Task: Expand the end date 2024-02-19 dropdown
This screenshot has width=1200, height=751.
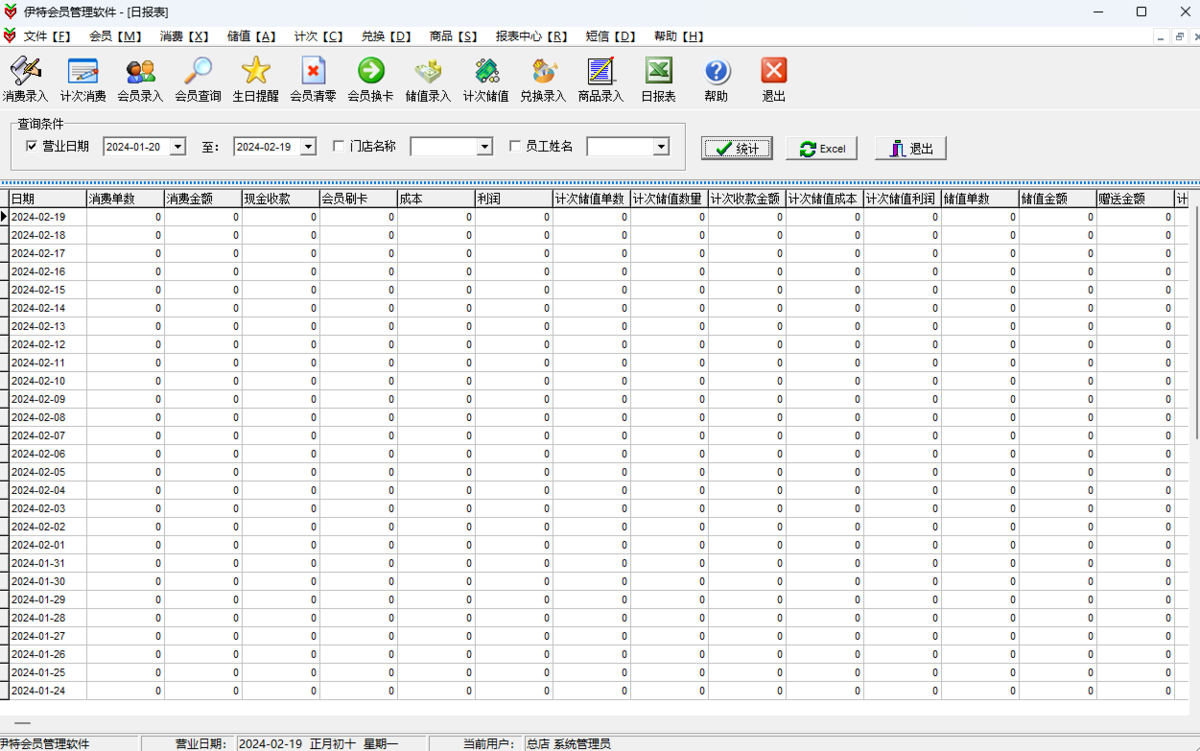Action: point(308,147)
